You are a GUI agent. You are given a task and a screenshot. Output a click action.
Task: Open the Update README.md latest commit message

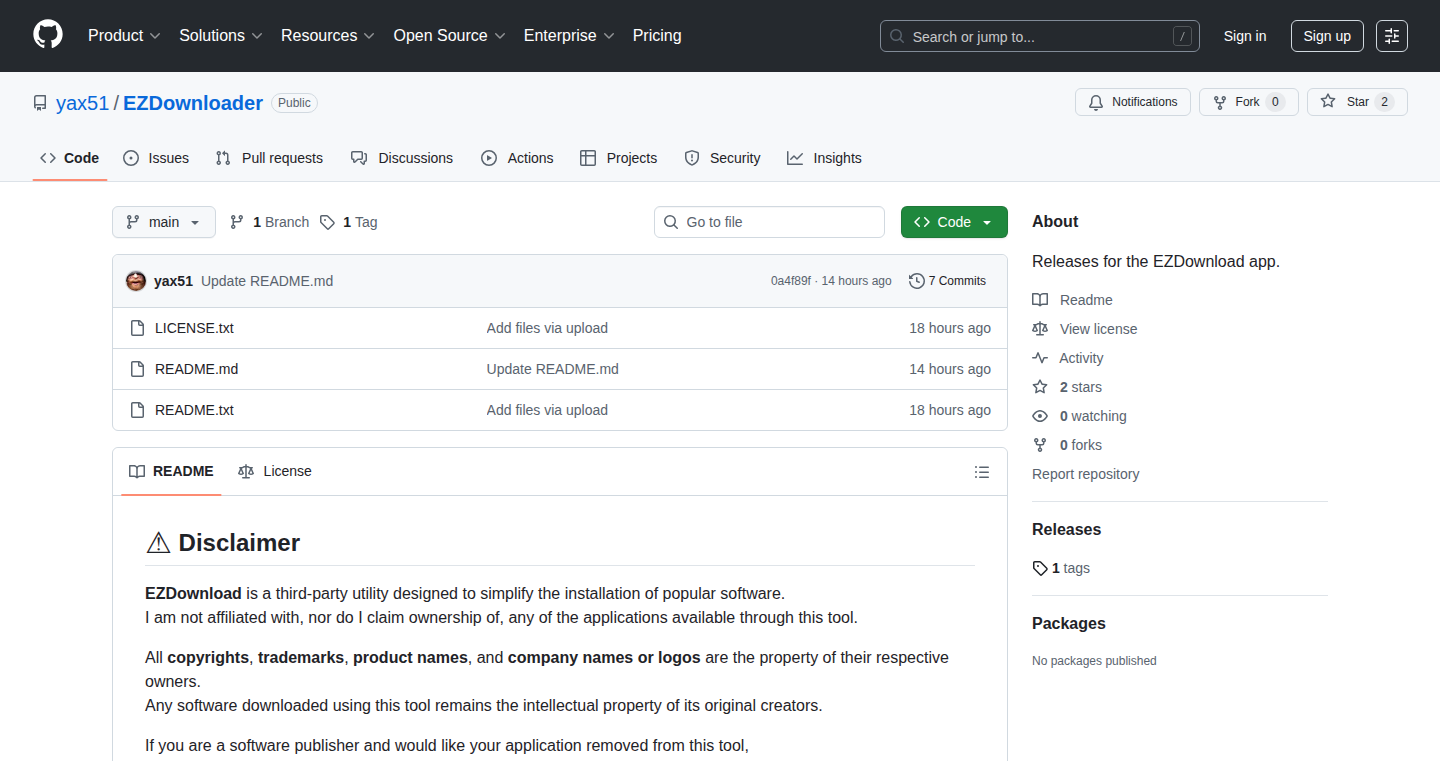(x=267, y=281)
